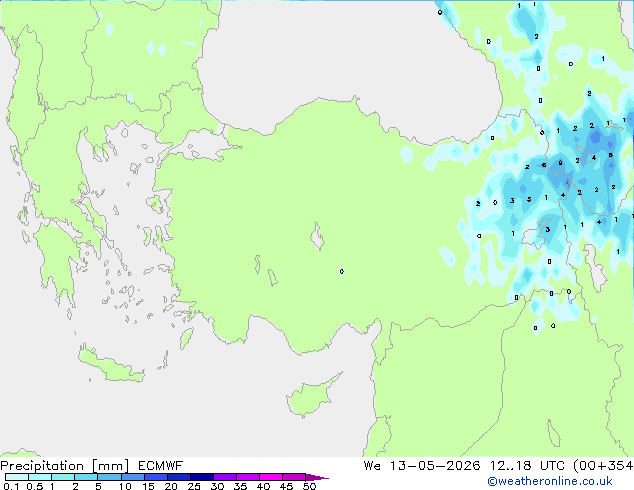Viewport: 634px width, 490px height.
Task: Select the 10–15 mm legend swatch
Action: [132, 477]
